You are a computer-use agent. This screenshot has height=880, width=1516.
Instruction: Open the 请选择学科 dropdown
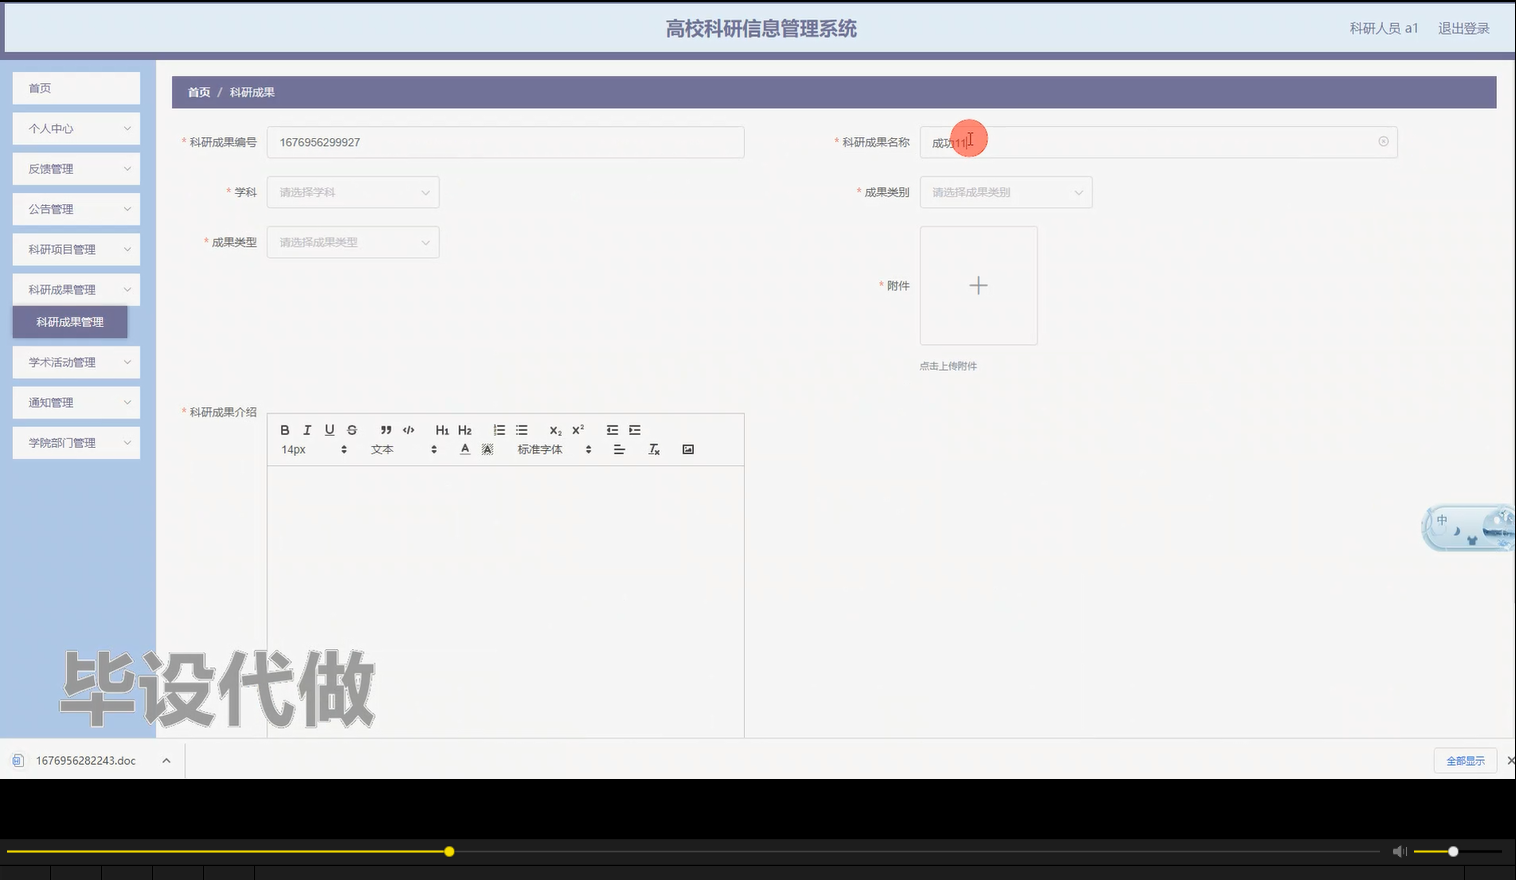(352, 192)
